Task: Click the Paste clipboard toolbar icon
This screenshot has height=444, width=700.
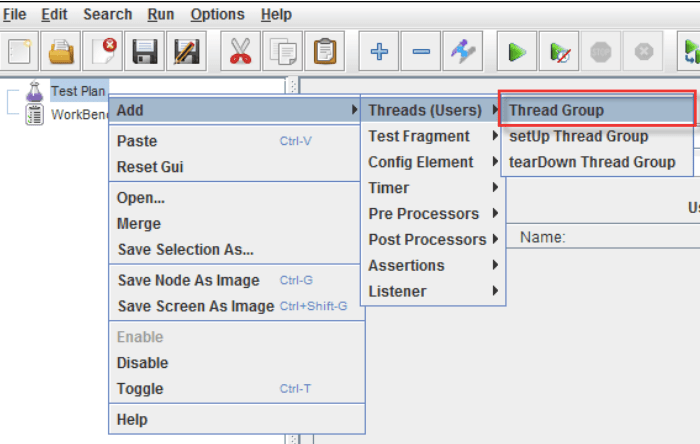Action: pos(325,51)
